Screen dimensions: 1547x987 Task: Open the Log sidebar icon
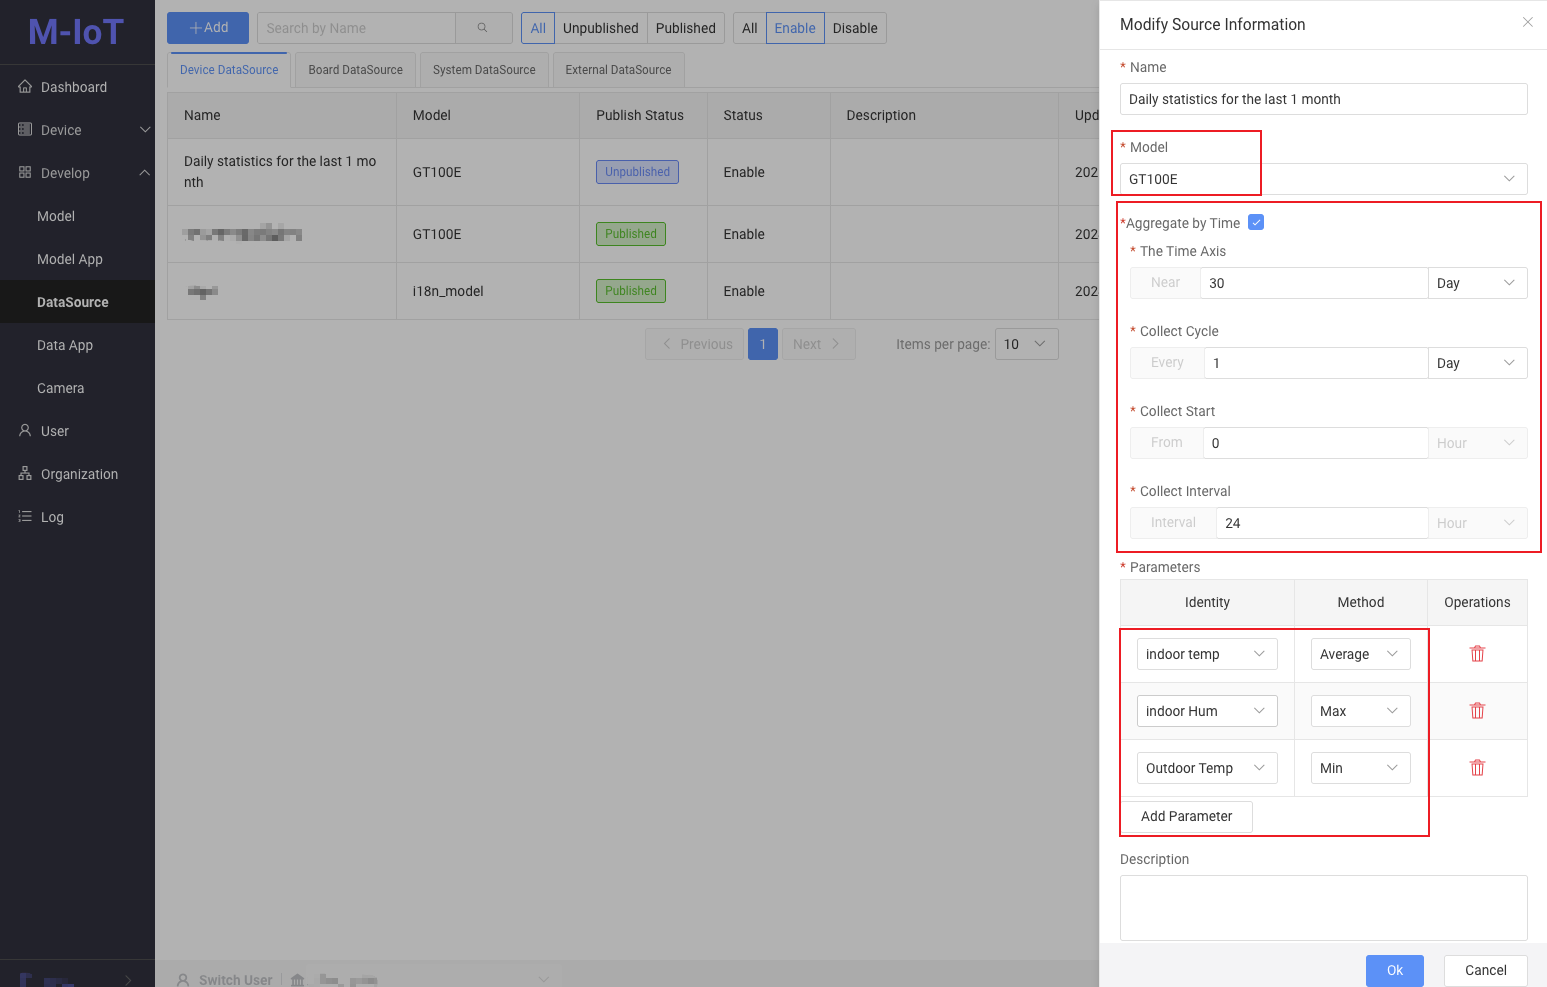pyautogui.click(x=24, y=517)
